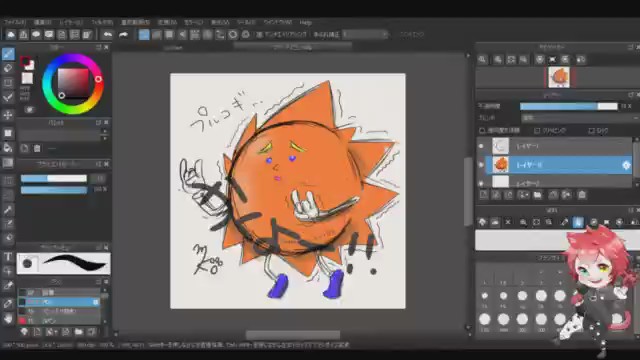This screenshot has width=640, height=360.
Task: Click the speech bubble icon in toolbar
Action: (x=36, y=35)
